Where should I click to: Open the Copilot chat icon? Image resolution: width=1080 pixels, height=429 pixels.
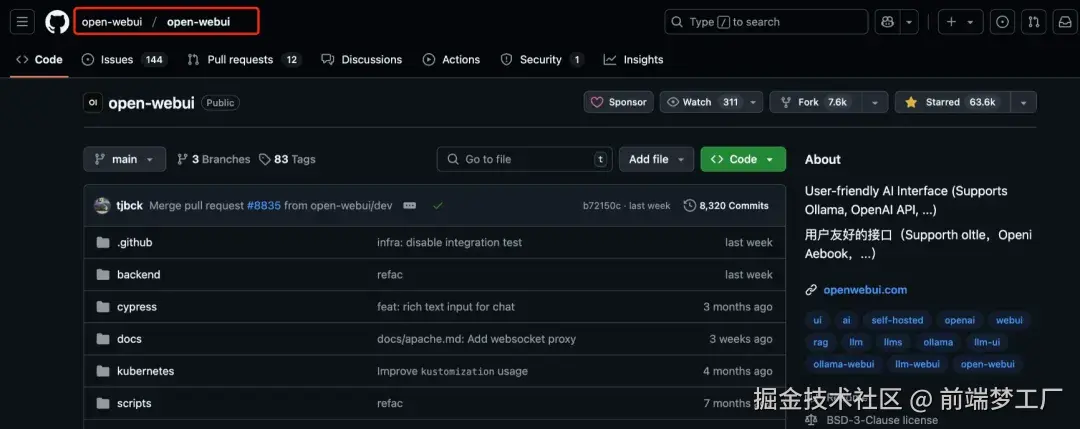coord(887,22)
